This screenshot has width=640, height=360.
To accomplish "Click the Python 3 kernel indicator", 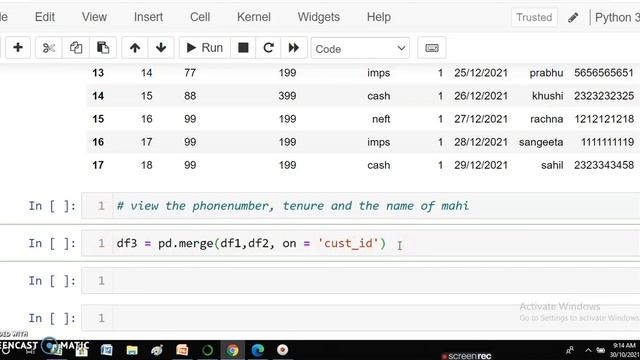I will tap(617, 18).
